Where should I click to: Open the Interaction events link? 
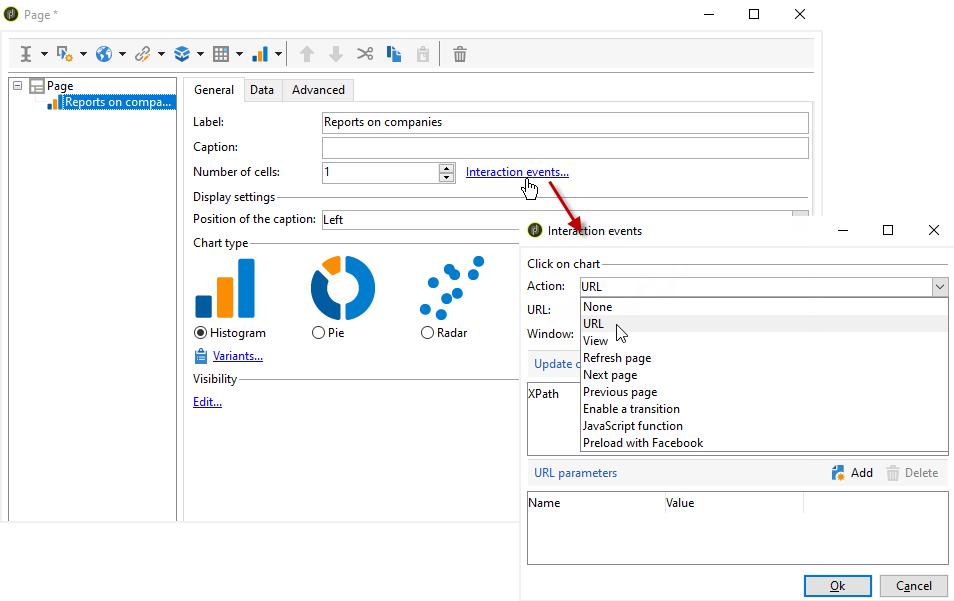tap(517, 172)
